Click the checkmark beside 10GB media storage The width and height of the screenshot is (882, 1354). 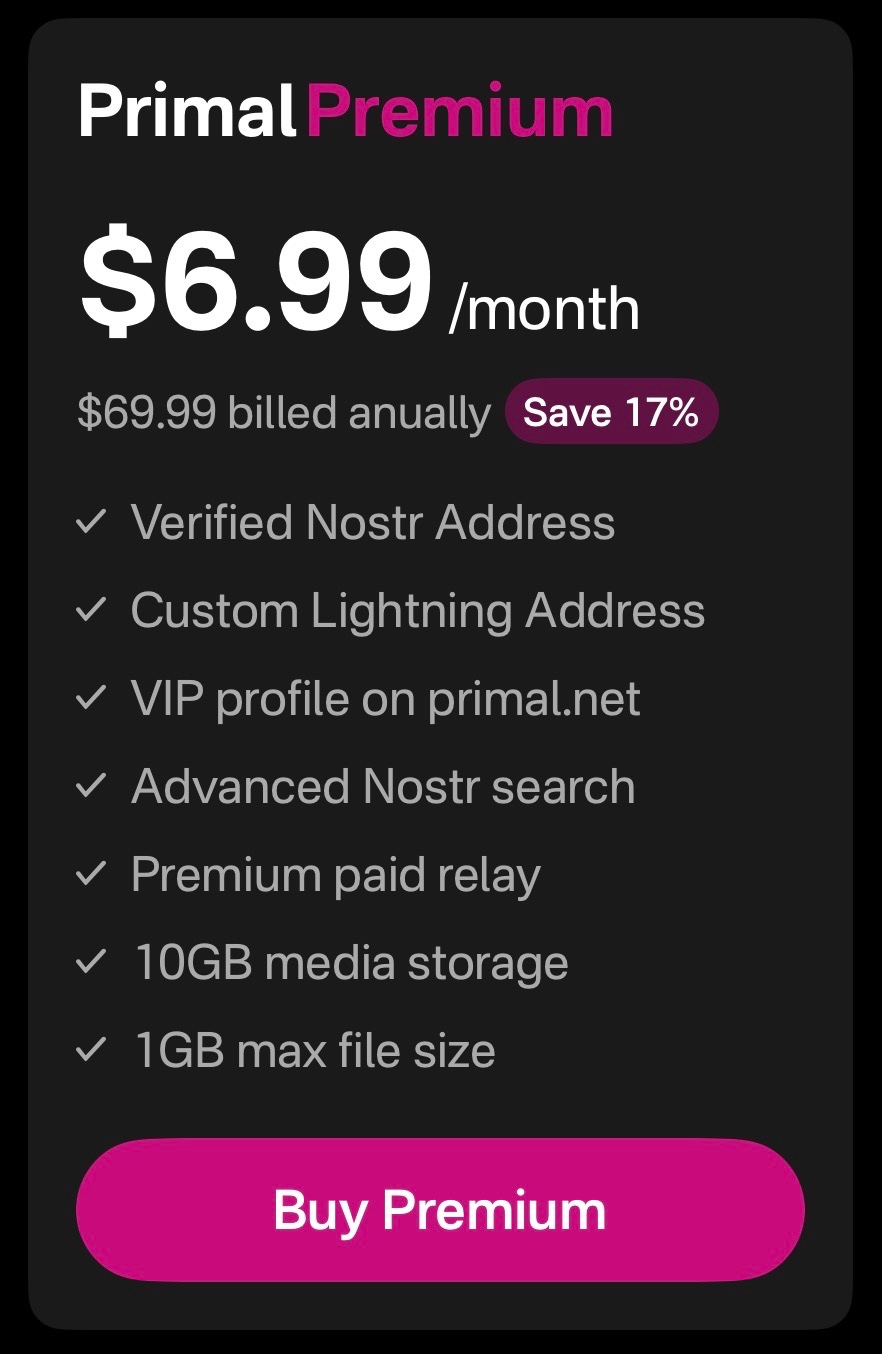(x=91, y=962)
